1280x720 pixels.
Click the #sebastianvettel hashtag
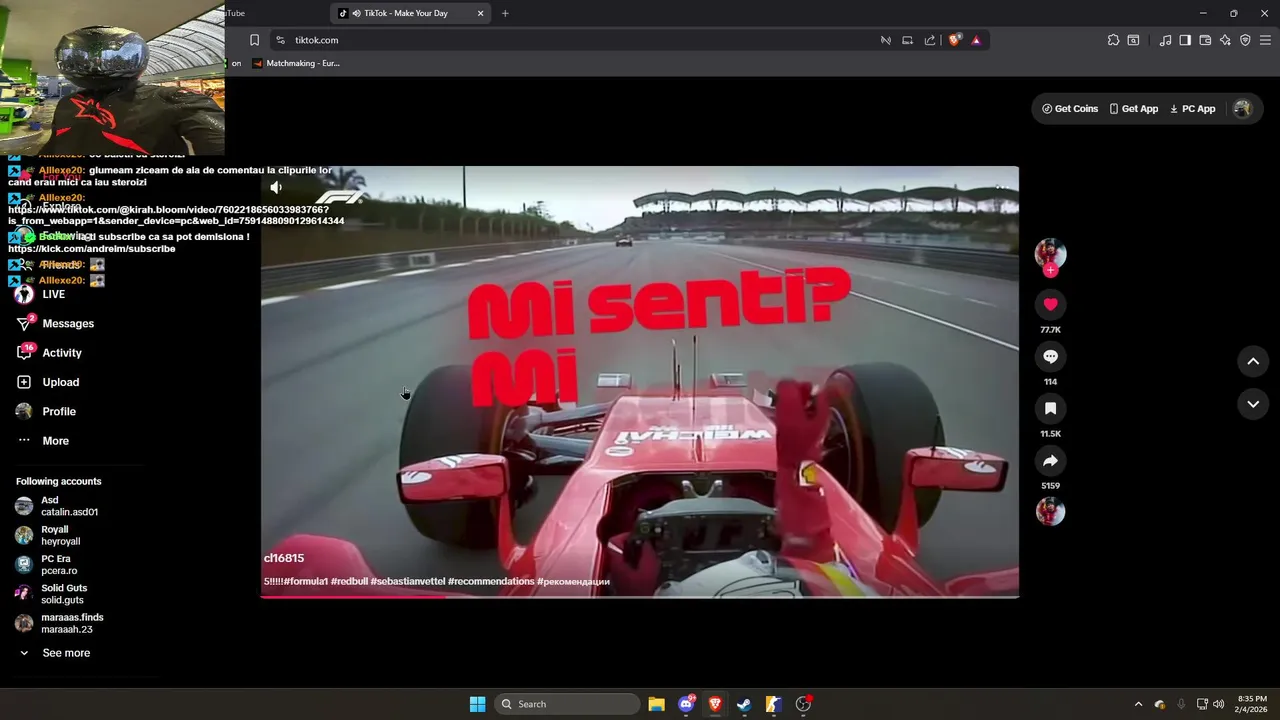point(408,581)
